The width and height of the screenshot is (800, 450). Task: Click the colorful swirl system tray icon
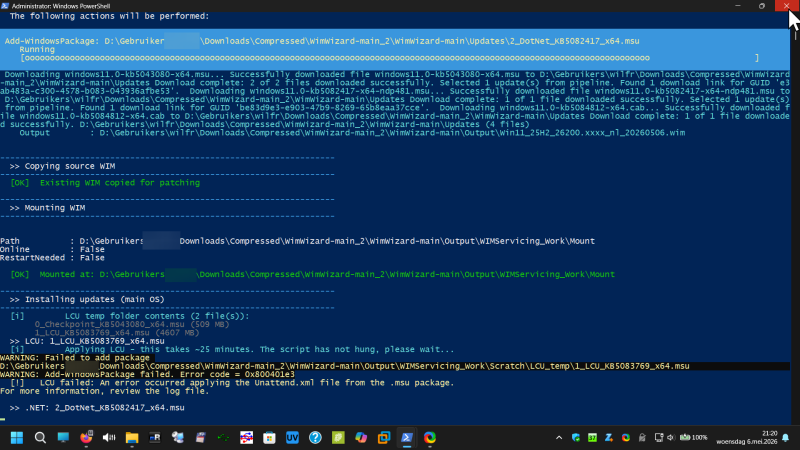click(626, 438)
